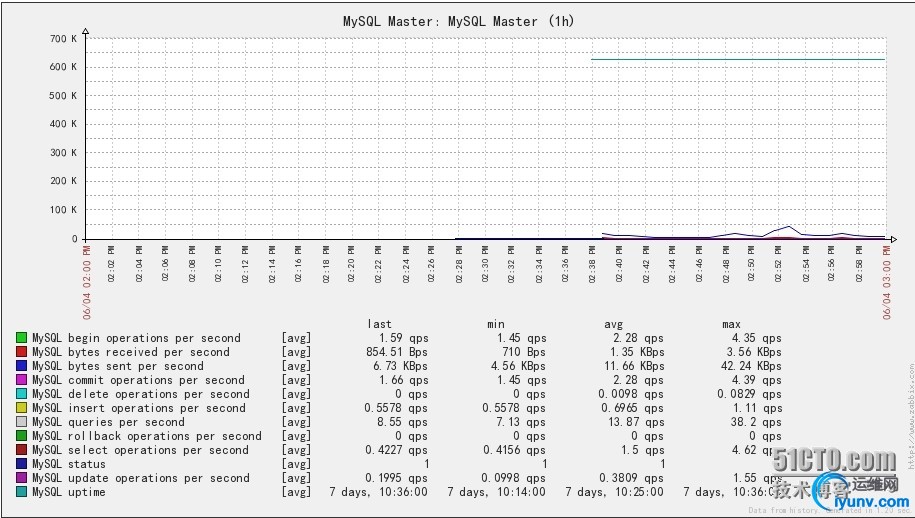Image resolution: width=915 pixels, height=518 pixels.
Task: Select the 'MySQL status' legend label
Action: pos(69,464)
